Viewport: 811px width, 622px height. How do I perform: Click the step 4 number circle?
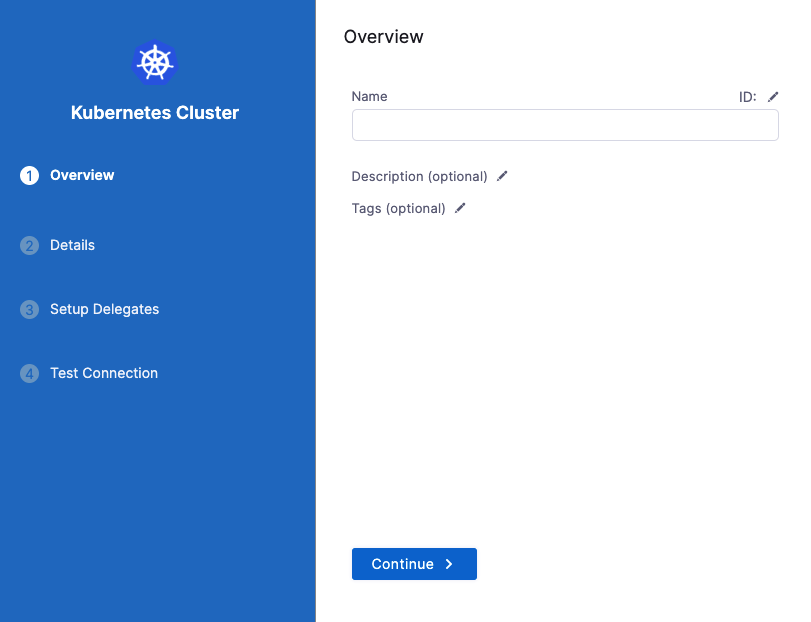pos(29,374)
